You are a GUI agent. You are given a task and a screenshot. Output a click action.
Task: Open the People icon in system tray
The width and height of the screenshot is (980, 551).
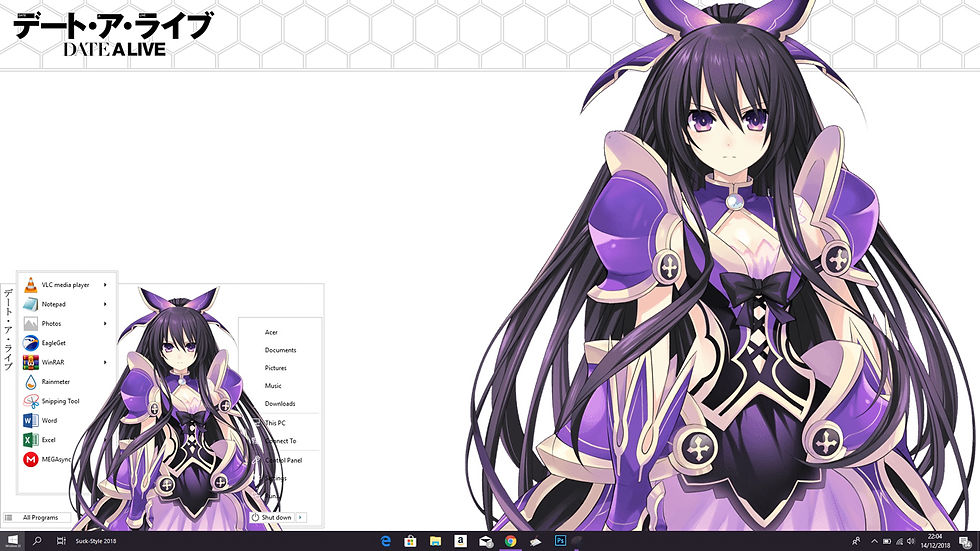(x=856, y=541)
